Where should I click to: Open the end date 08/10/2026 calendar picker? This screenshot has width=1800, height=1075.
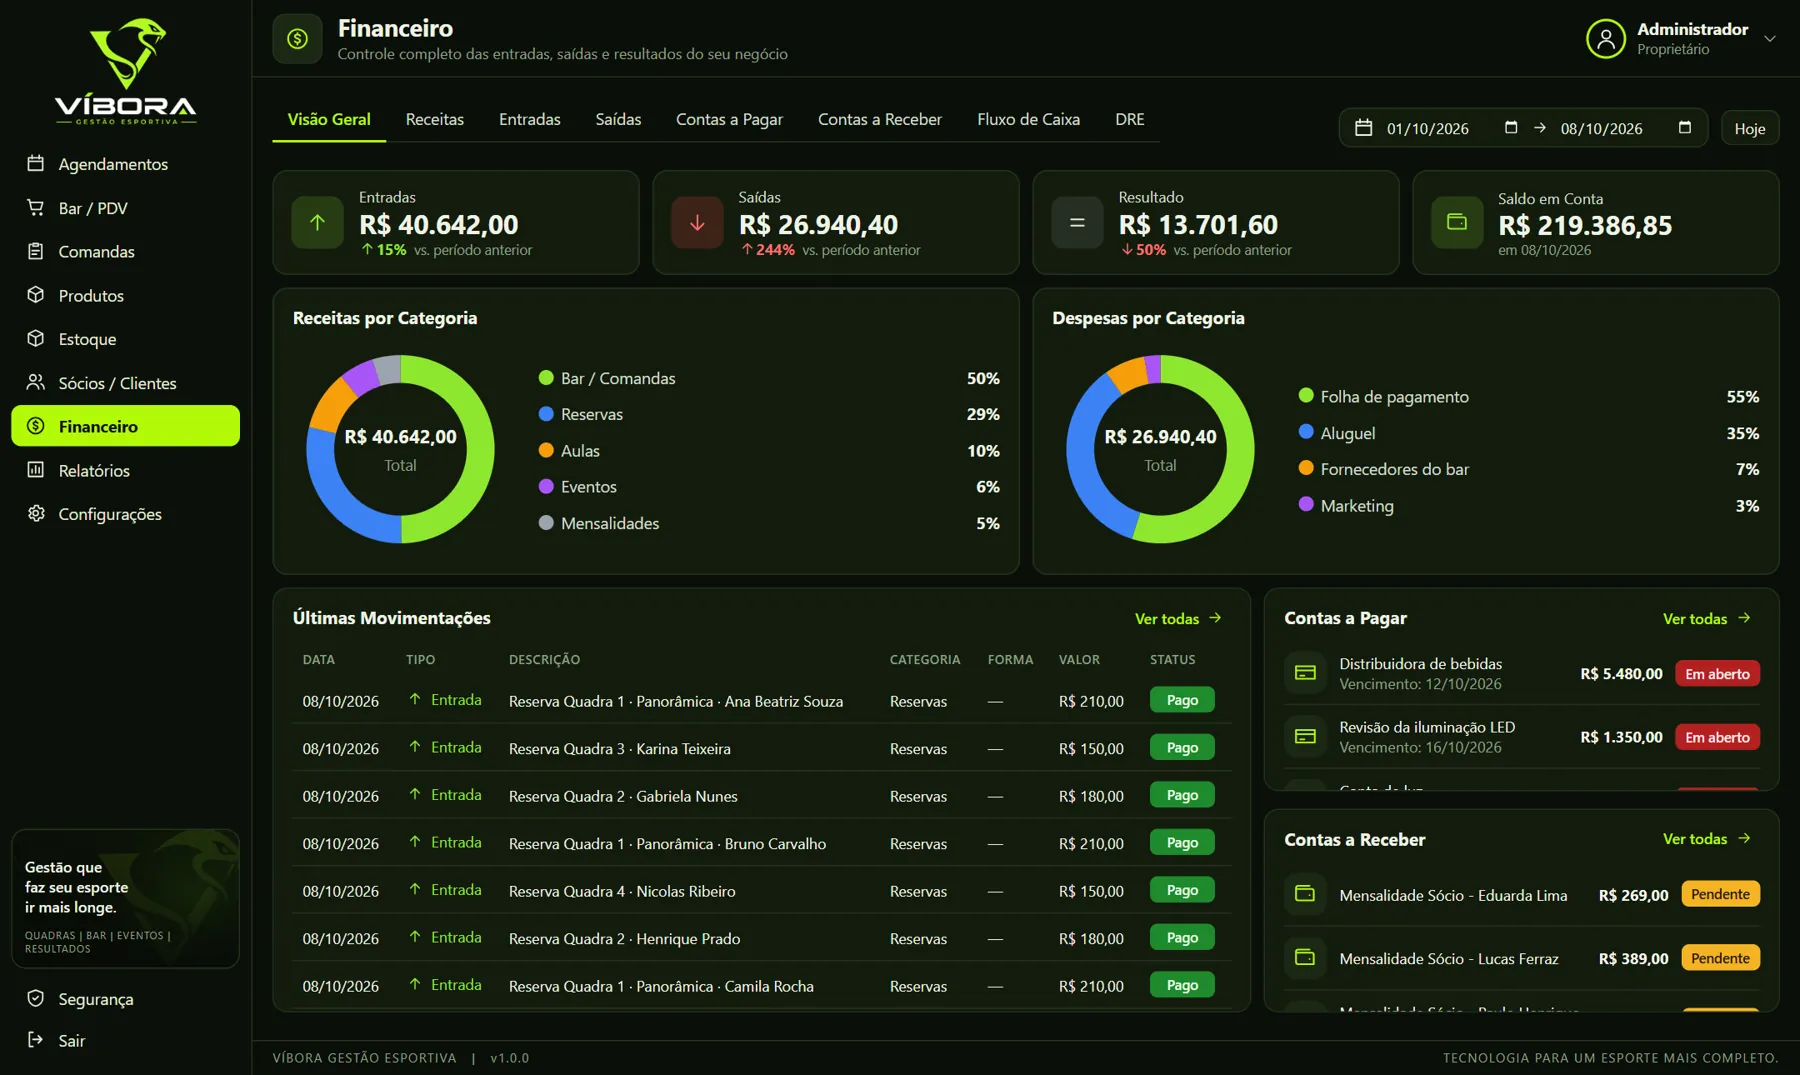pos(1684,127)
